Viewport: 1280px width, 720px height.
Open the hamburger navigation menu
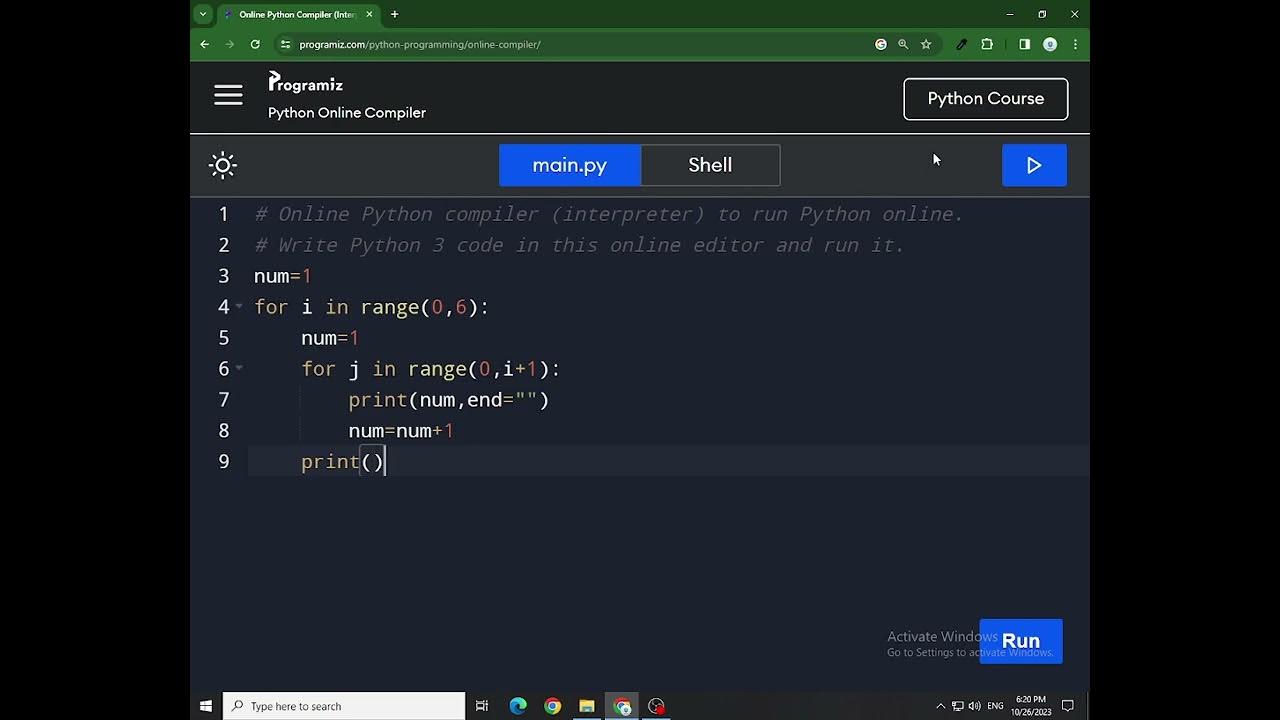228,95
